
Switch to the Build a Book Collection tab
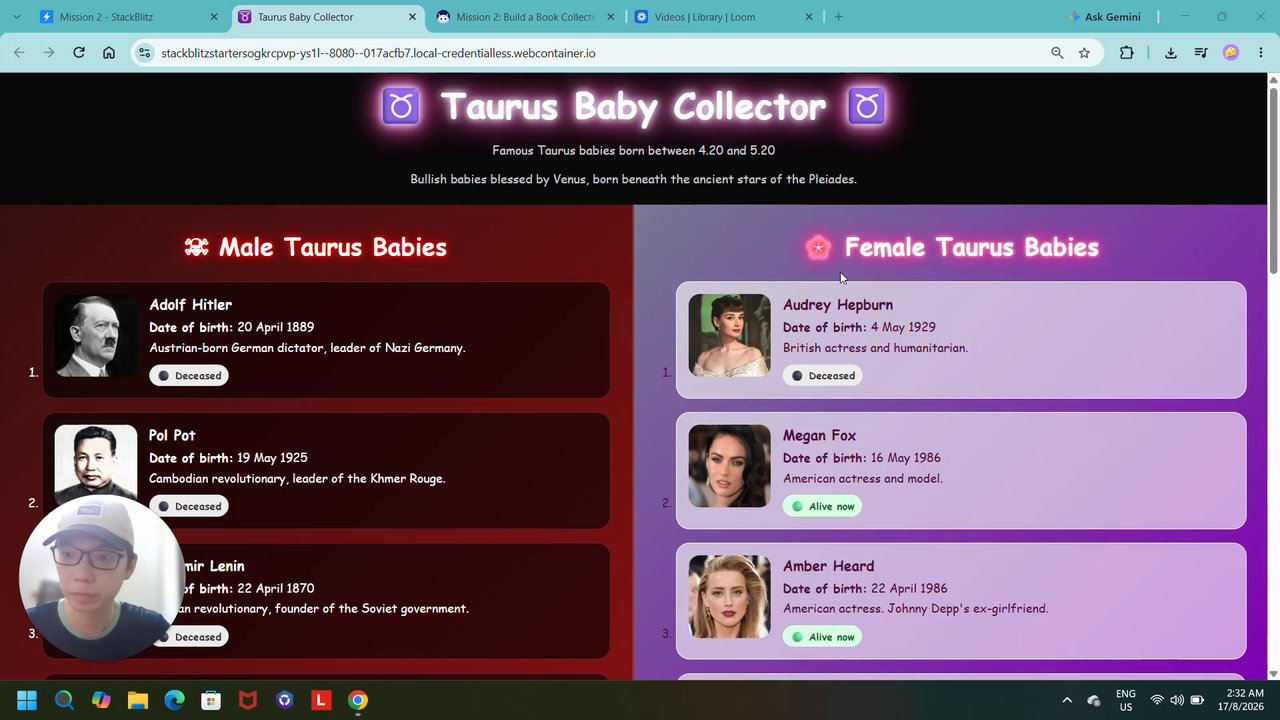tap(526, 17)
